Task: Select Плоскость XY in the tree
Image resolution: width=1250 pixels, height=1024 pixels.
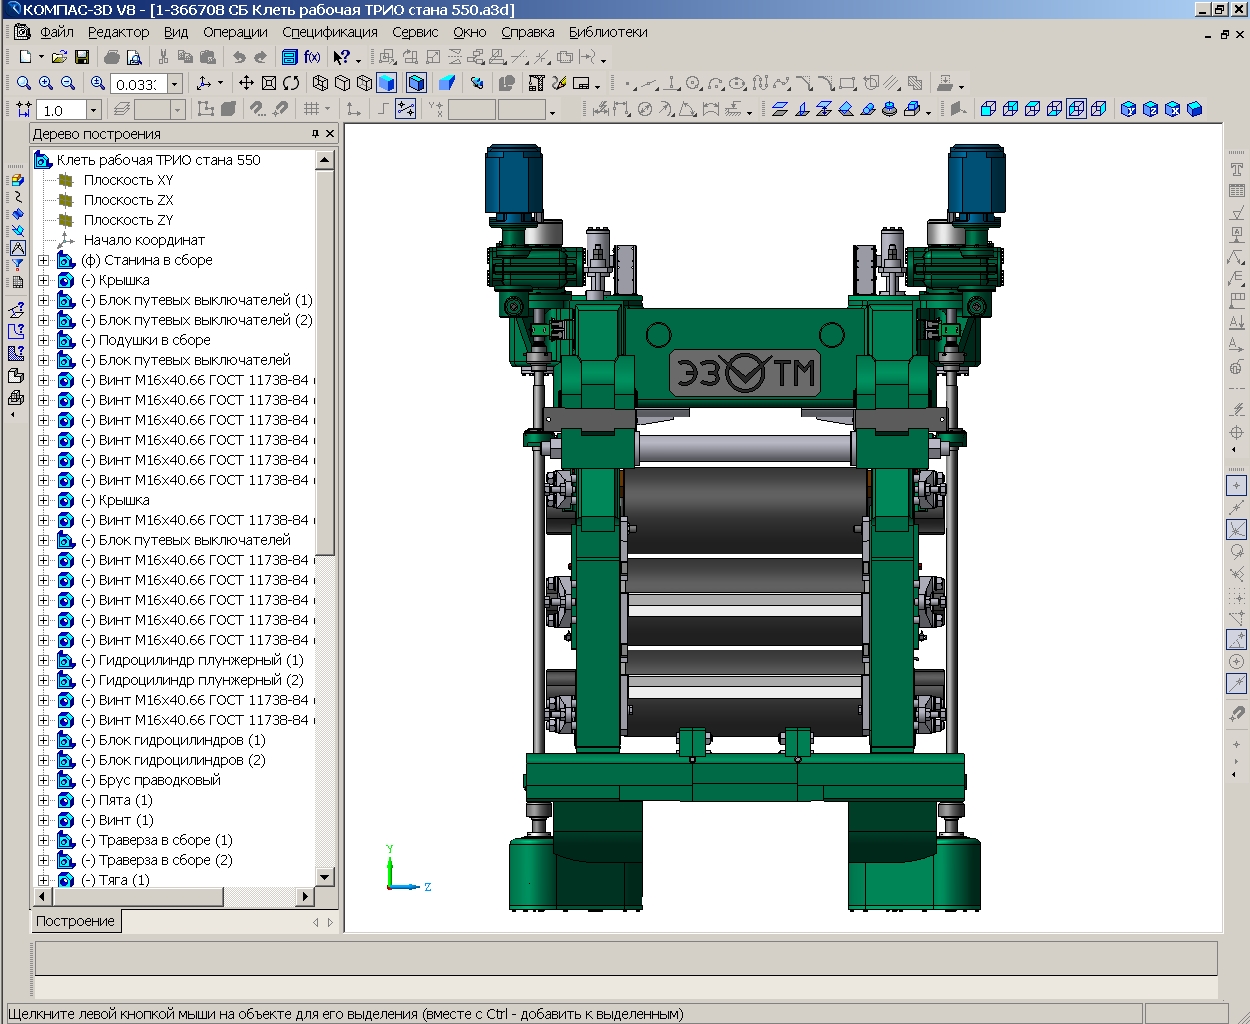Action: [128, 180]
